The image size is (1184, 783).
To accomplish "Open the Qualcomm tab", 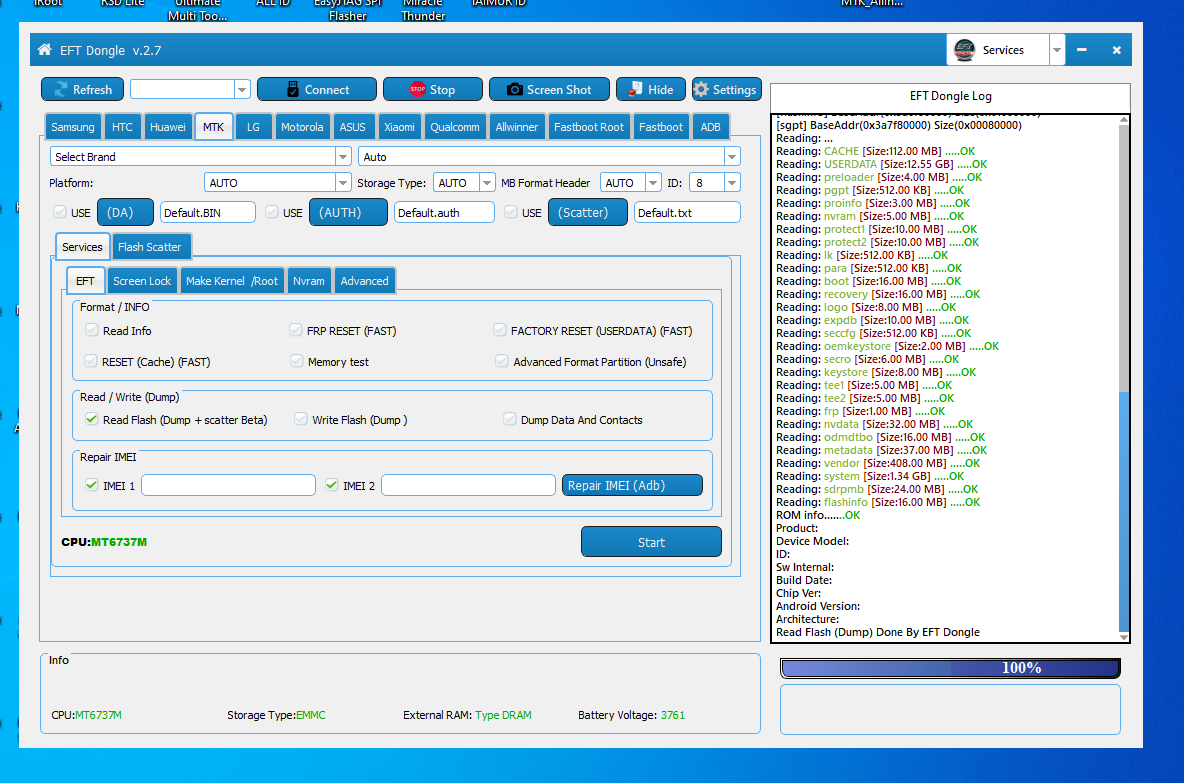I will click(x=455, y=127).
